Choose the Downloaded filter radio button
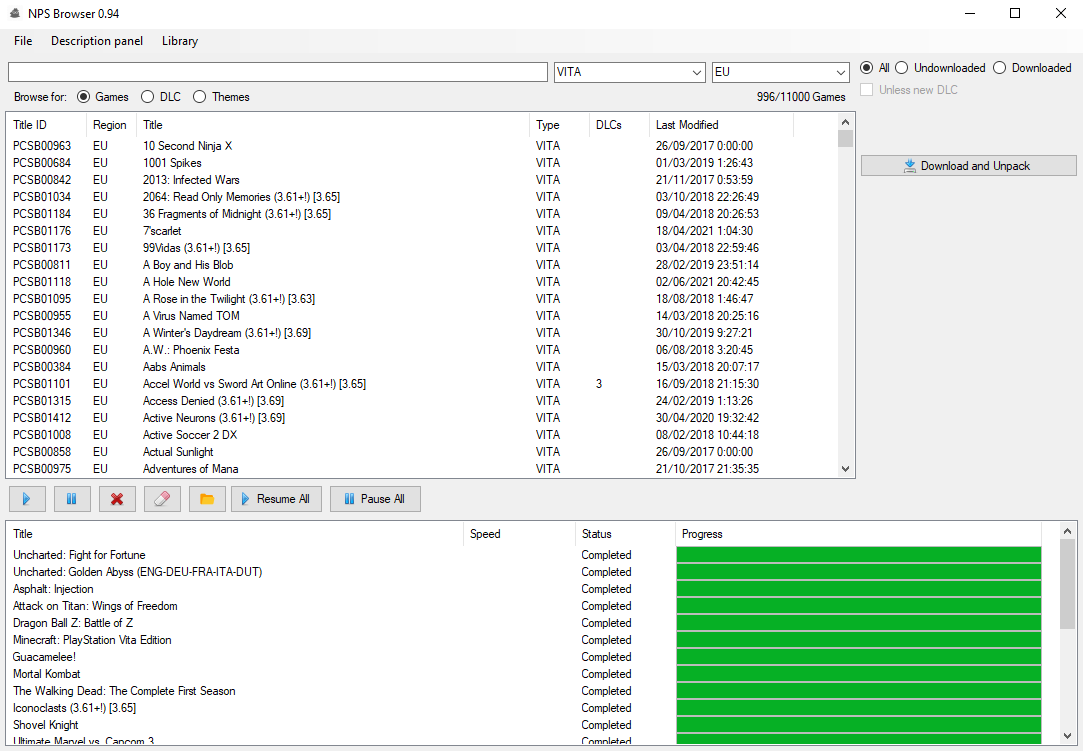 (x=1000, y=68)
